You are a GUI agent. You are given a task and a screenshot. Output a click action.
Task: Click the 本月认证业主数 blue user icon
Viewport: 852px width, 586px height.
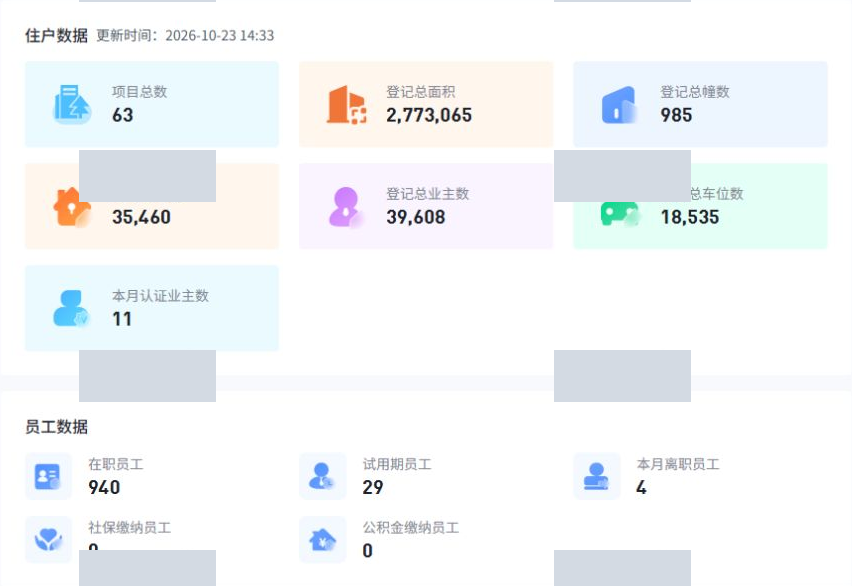coord(71,308)
